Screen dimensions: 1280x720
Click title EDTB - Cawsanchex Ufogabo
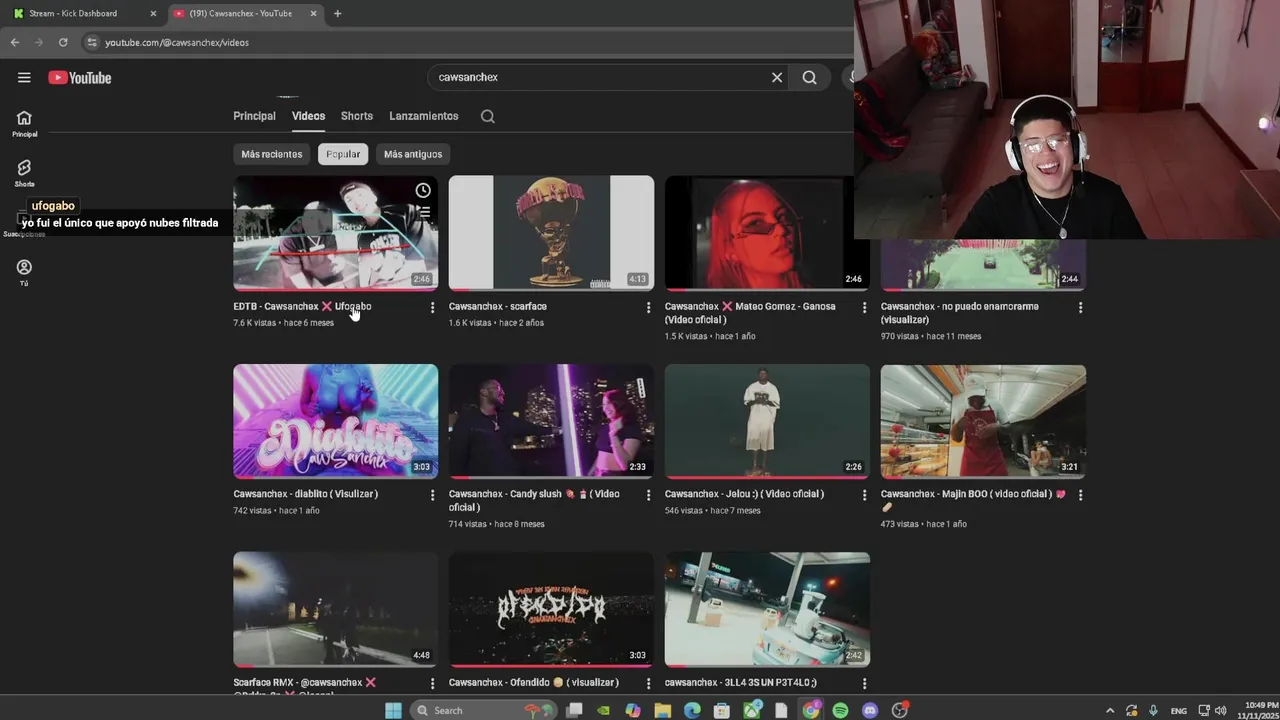coord(302,306)
